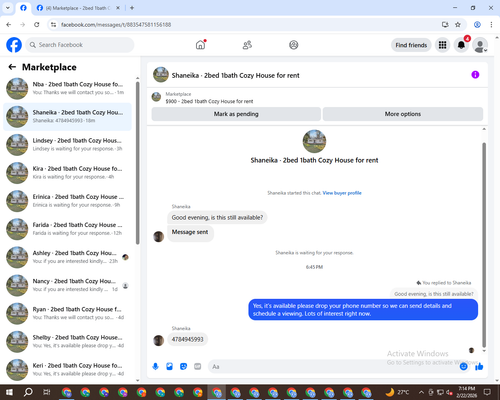Select the Marketplace 2bed 1bath browser tab
The width and height of the screenshot is (500, 400).
coord(78,8)
